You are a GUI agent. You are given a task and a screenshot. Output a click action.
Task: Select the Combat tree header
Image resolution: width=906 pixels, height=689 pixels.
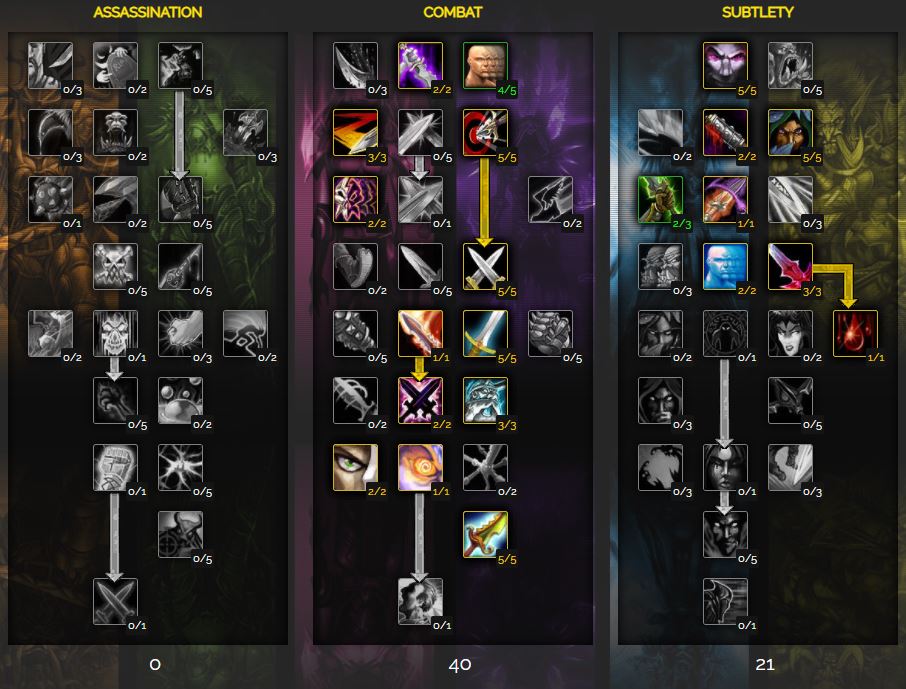(452, 12)
